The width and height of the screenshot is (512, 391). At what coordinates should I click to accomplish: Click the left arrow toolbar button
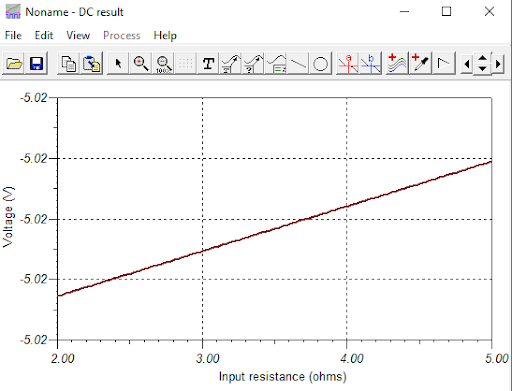467,63
